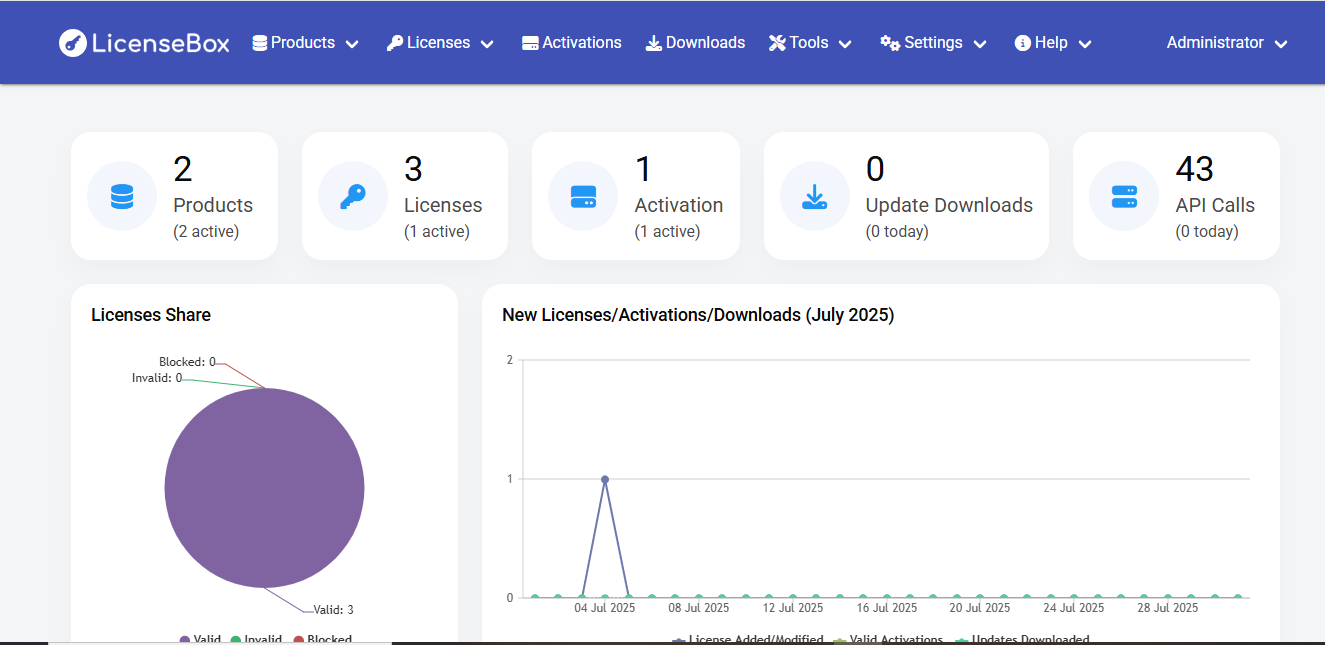Click the API Calls server icon
Viewport: 1325px width, 645px height.
pos(1124,196)
